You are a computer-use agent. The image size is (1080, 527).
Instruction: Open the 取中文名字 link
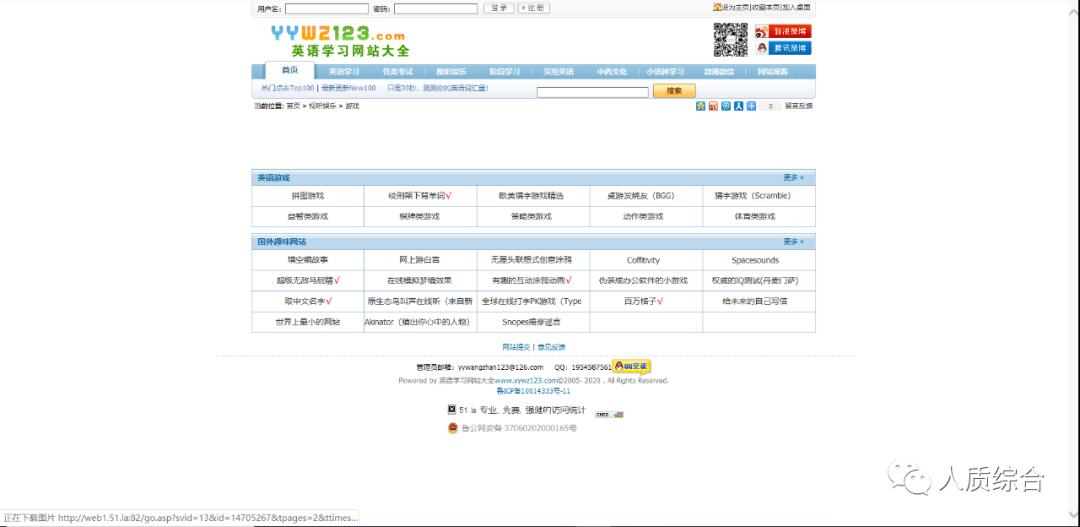pos(304,301)
